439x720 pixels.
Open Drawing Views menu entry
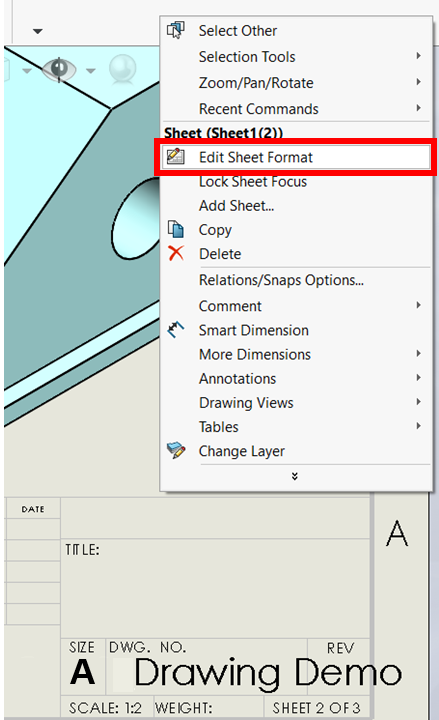(x=296, y=402)
